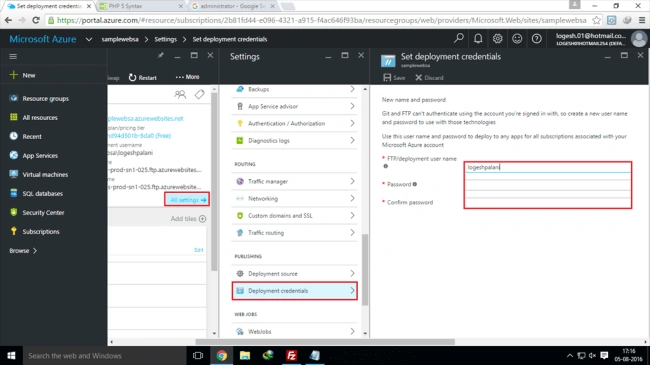Focus FTP/deployment user name field
Viewport: 650px width, 365px height.
click(547, 167)
